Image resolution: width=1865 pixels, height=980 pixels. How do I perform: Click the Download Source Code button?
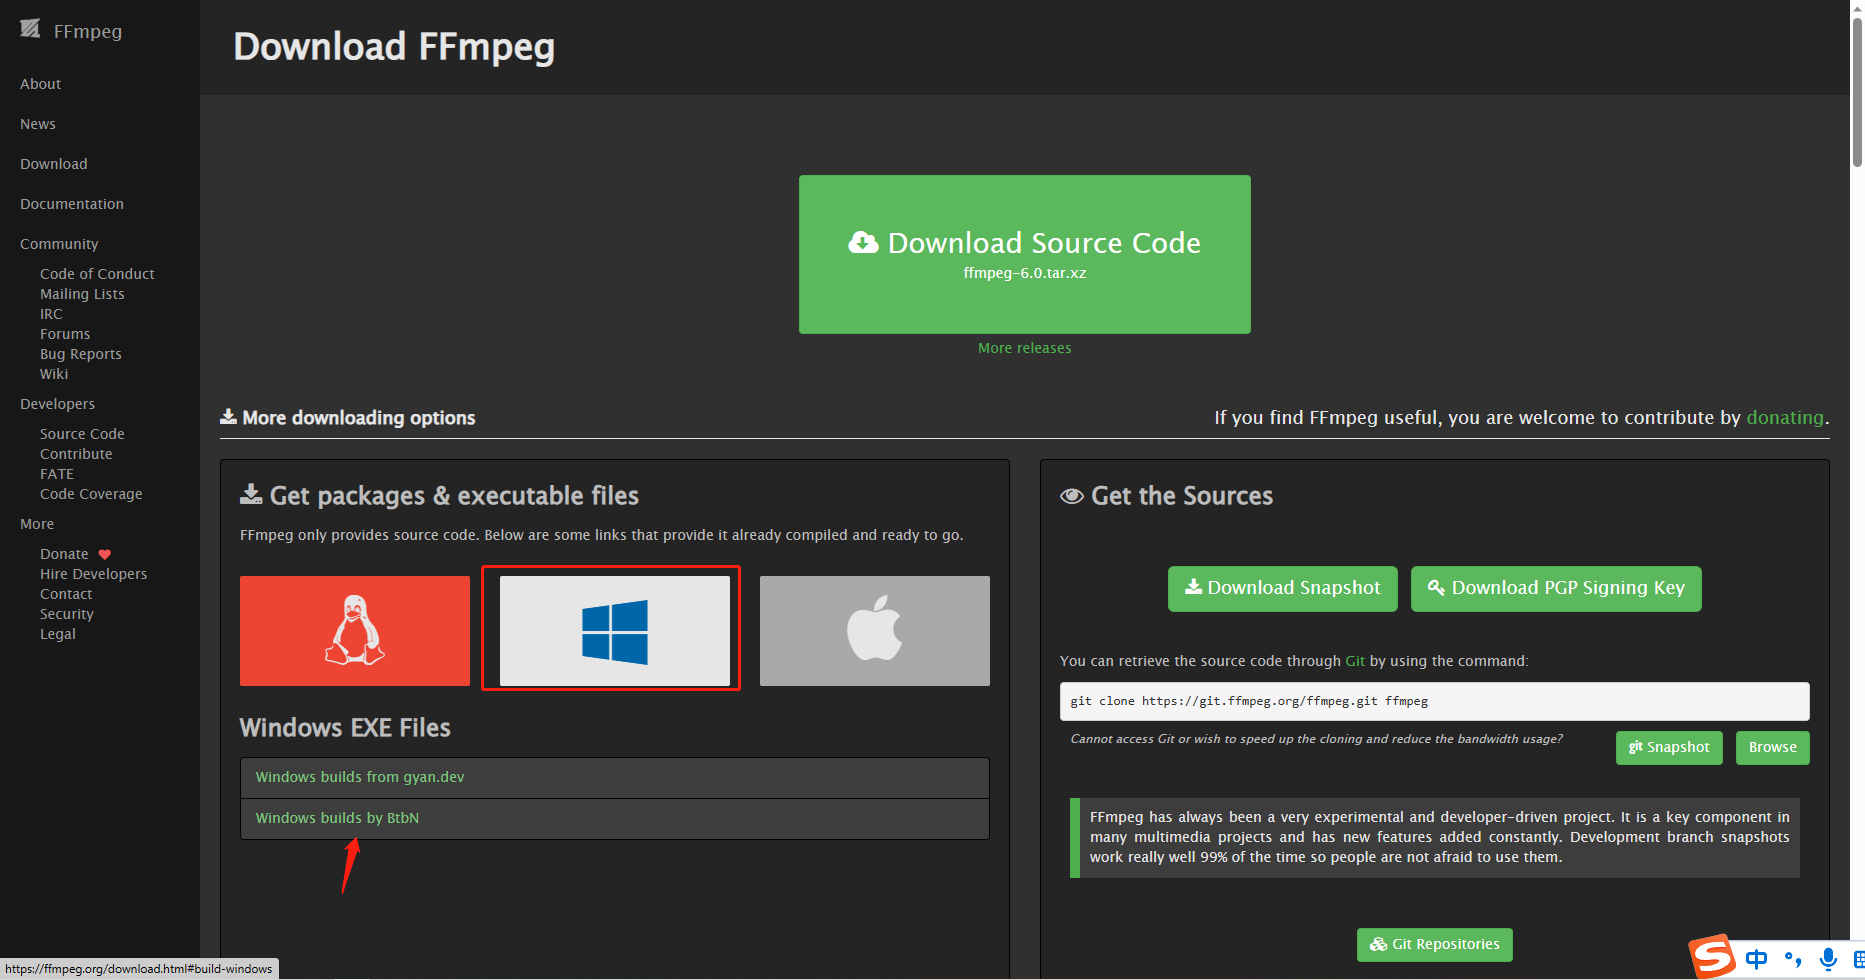pyautogui.click(x=1024, y=254)
